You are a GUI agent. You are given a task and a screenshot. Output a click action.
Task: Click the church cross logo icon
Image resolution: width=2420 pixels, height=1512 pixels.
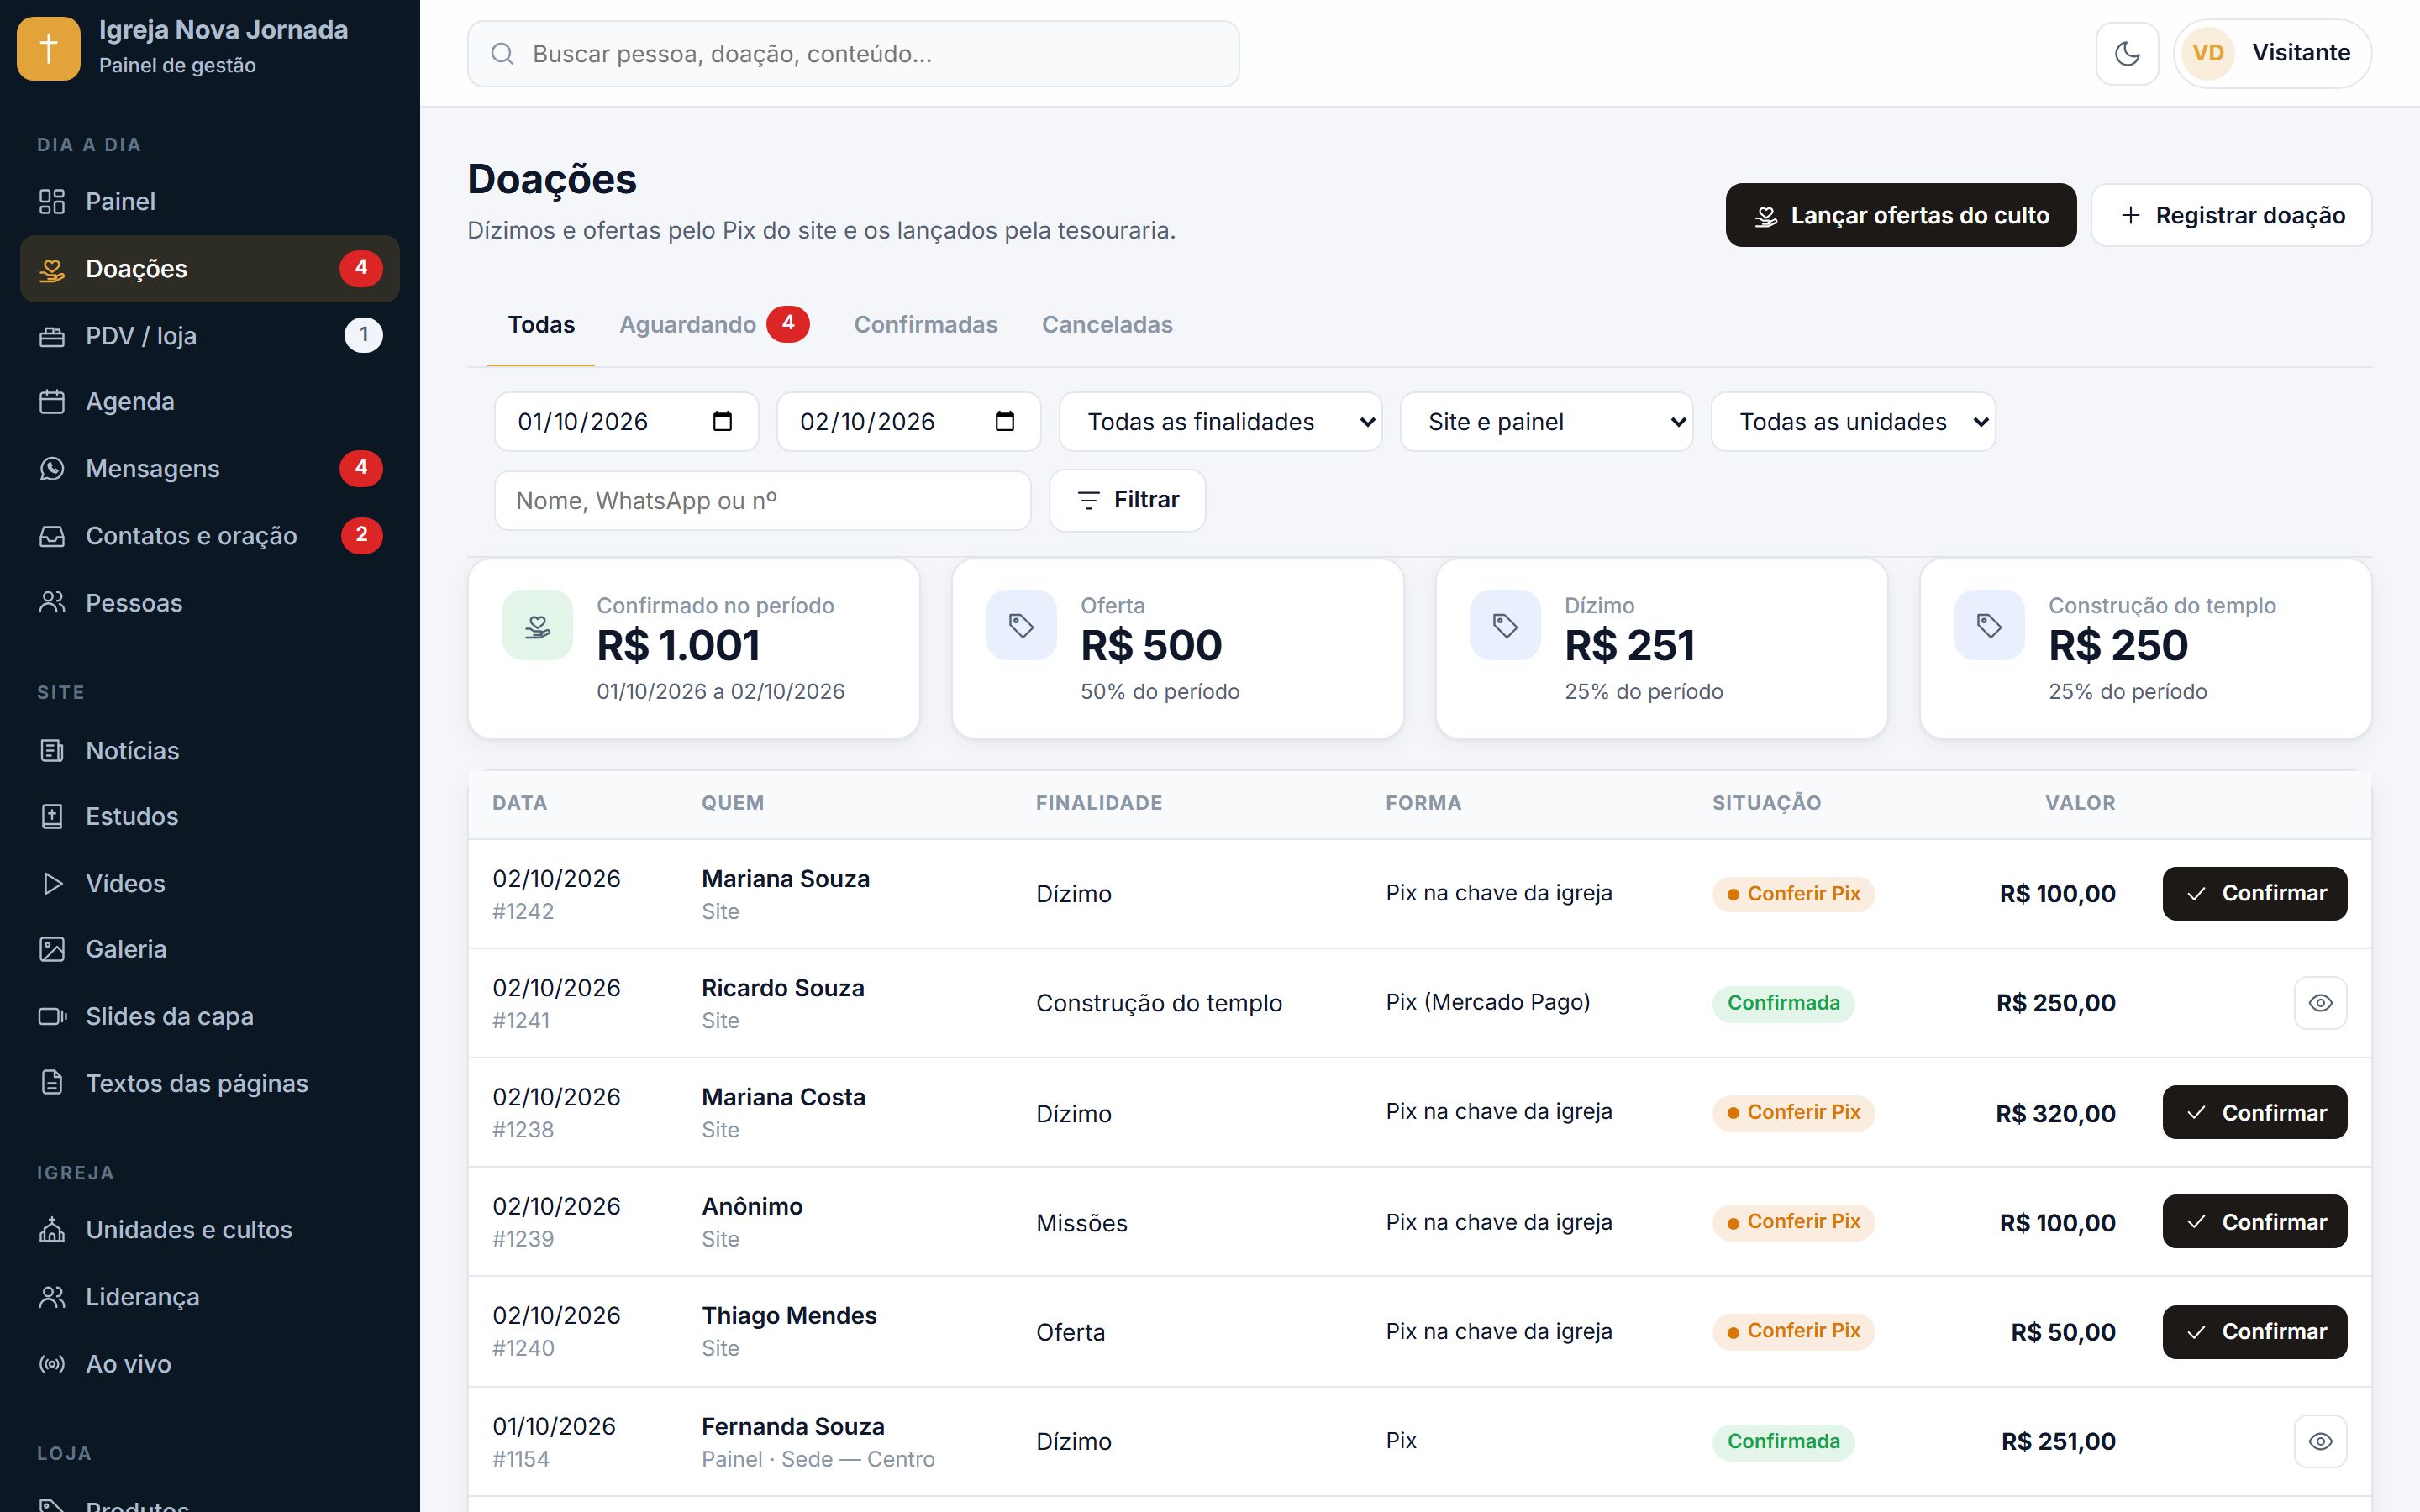(x=49, y=48)
